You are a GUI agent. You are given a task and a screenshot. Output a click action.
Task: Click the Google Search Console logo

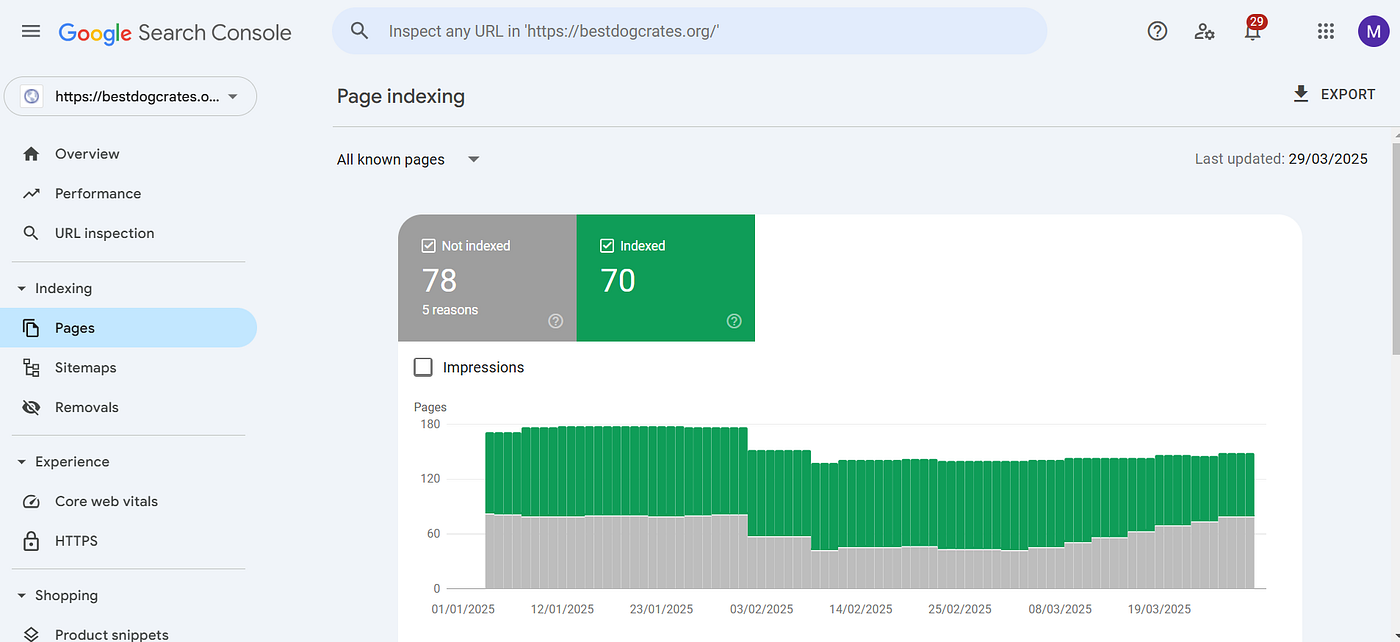point(175,32)
